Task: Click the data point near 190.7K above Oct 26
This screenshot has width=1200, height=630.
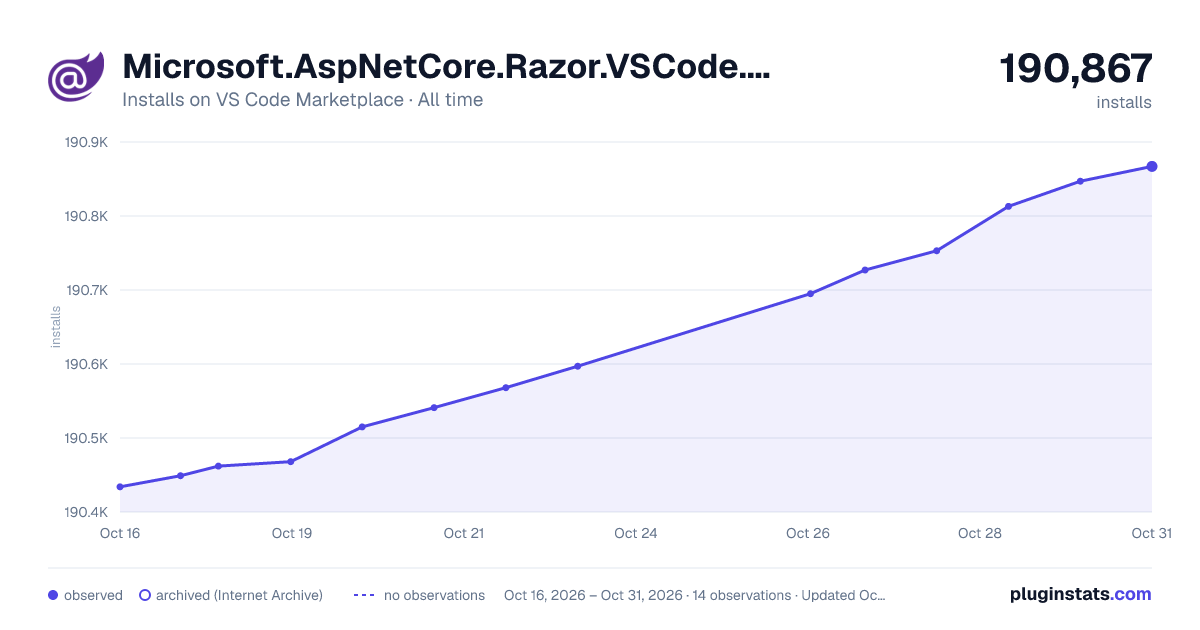Action: (810, 294)
